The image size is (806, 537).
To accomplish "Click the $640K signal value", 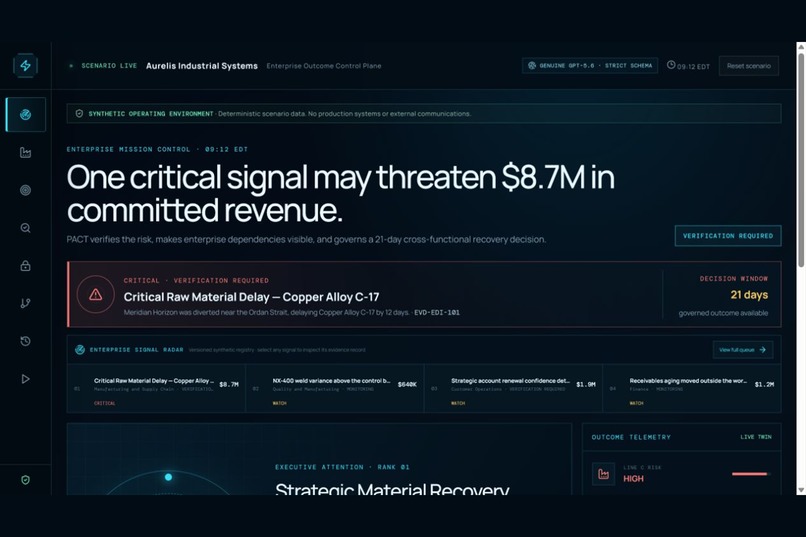I will tap(407, 384).
